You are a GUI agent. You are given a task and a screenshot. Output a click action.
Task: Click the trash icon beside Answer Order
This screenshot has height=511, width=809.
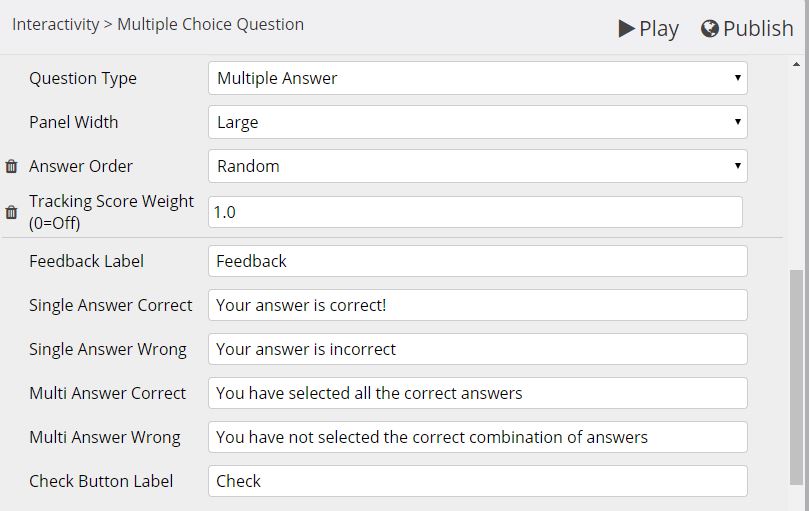[11, 166]
